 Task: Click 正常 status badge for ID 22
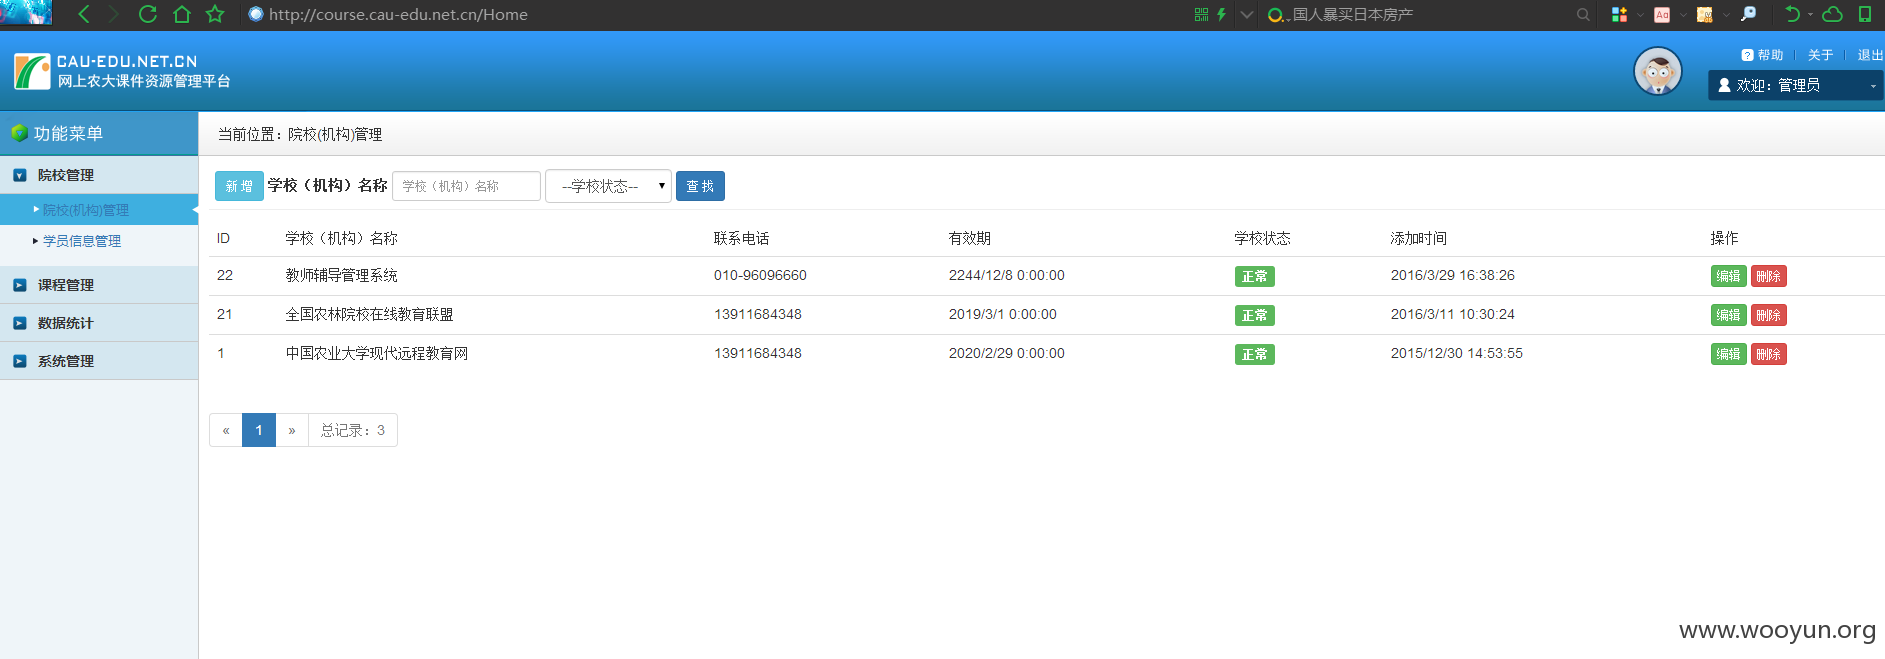coord(1254,277)
